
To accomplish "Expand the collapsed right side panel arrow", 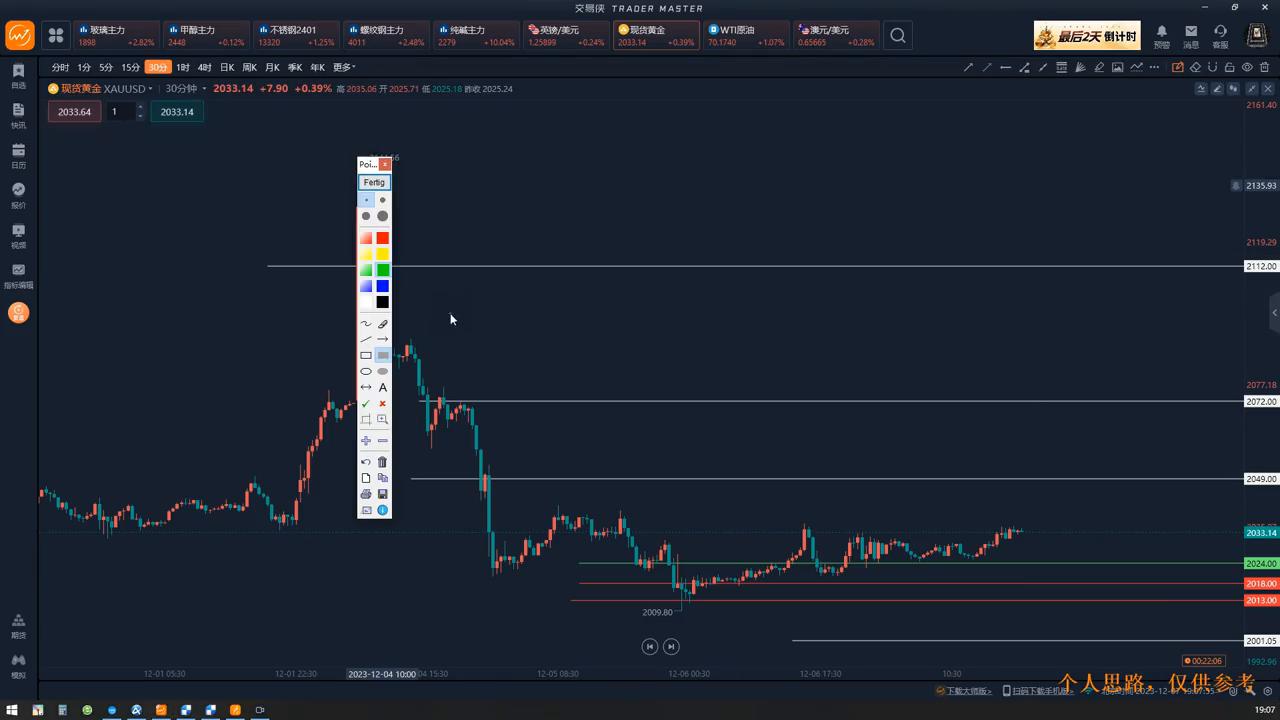I will (1274, 313).
